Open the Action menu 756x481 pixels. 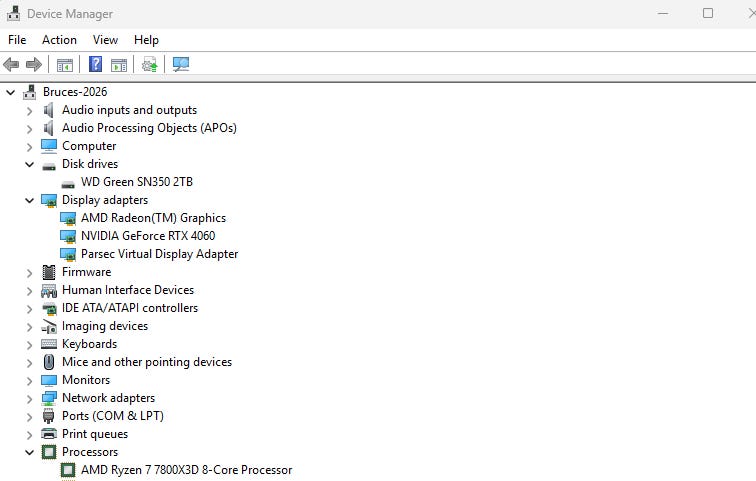59,40
